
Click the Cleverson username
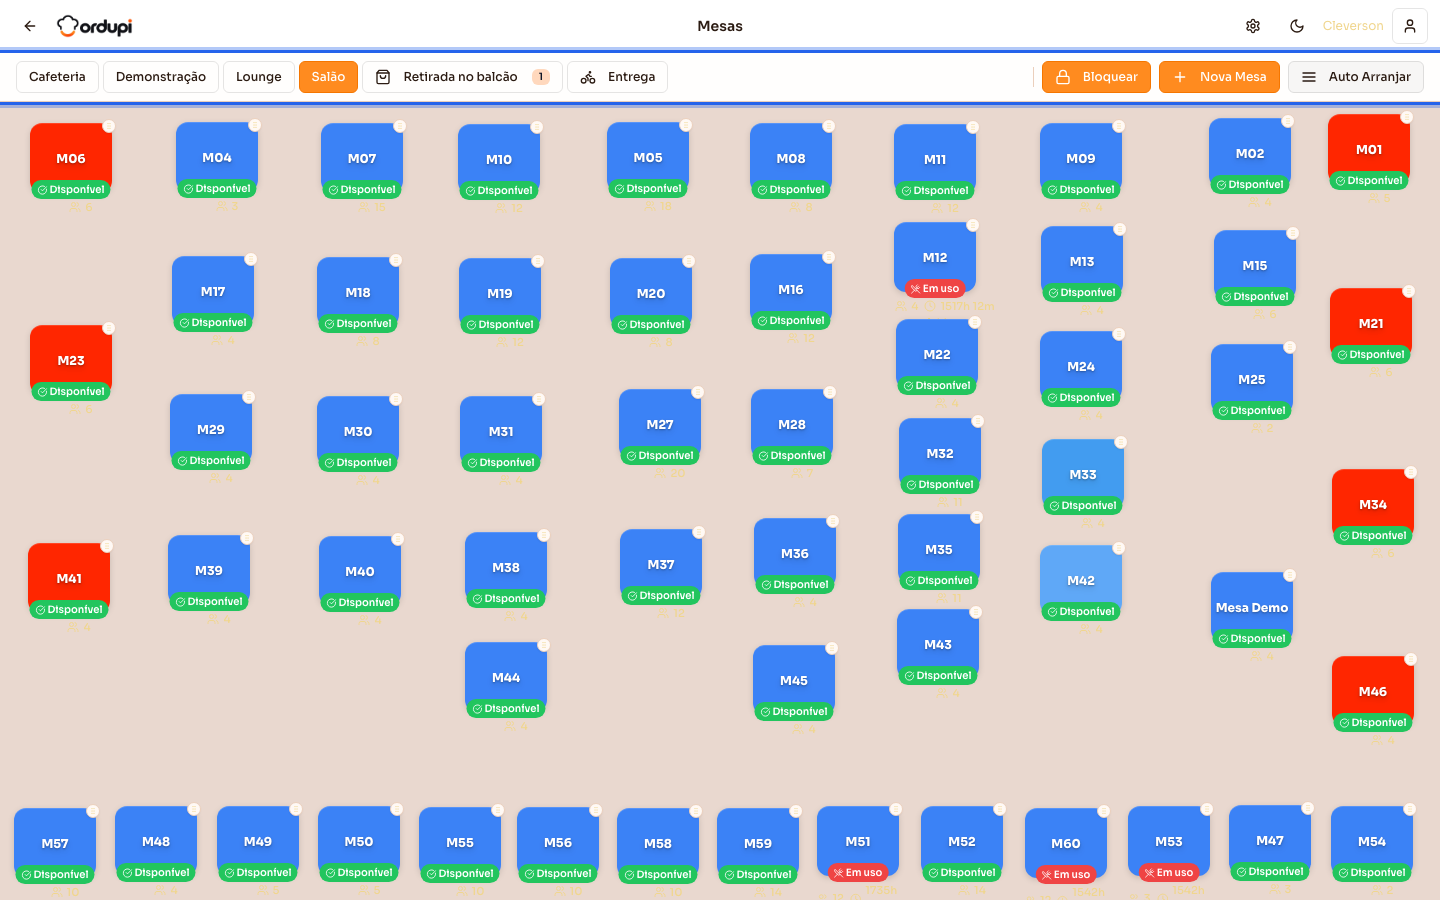[x=1353, y=26]
